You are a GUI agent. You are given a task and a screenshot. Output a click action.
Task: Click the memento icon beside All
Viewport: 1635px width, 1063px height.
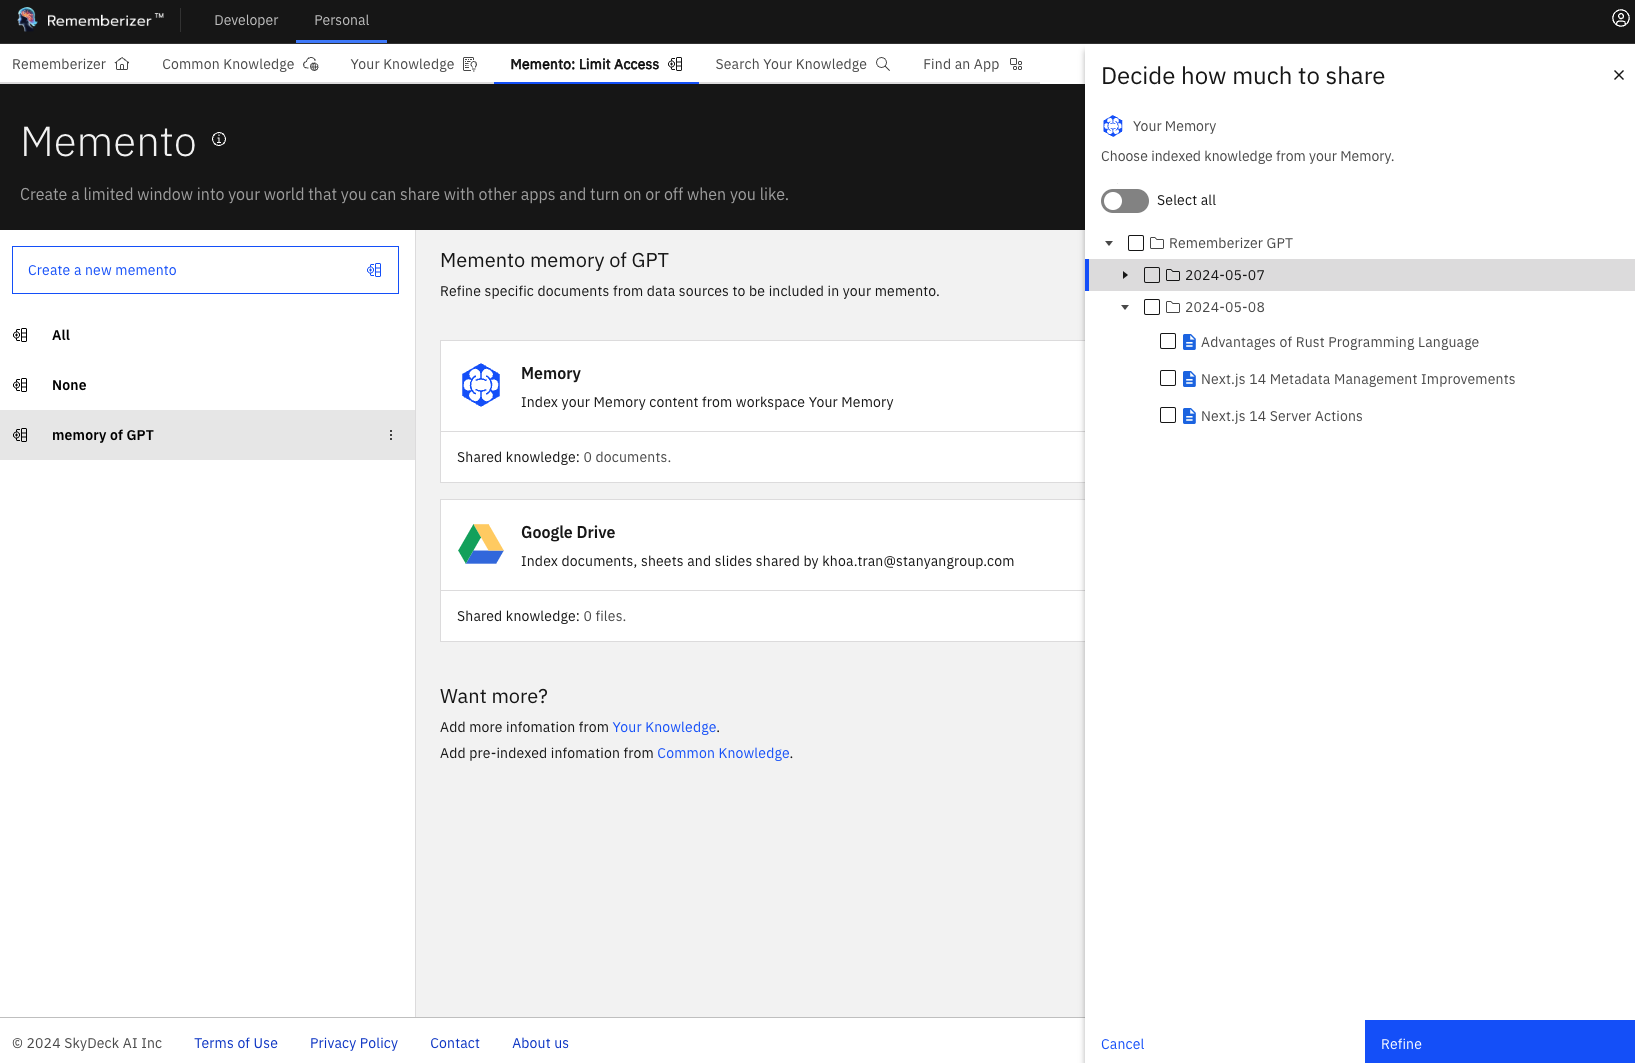pos(20,335)
